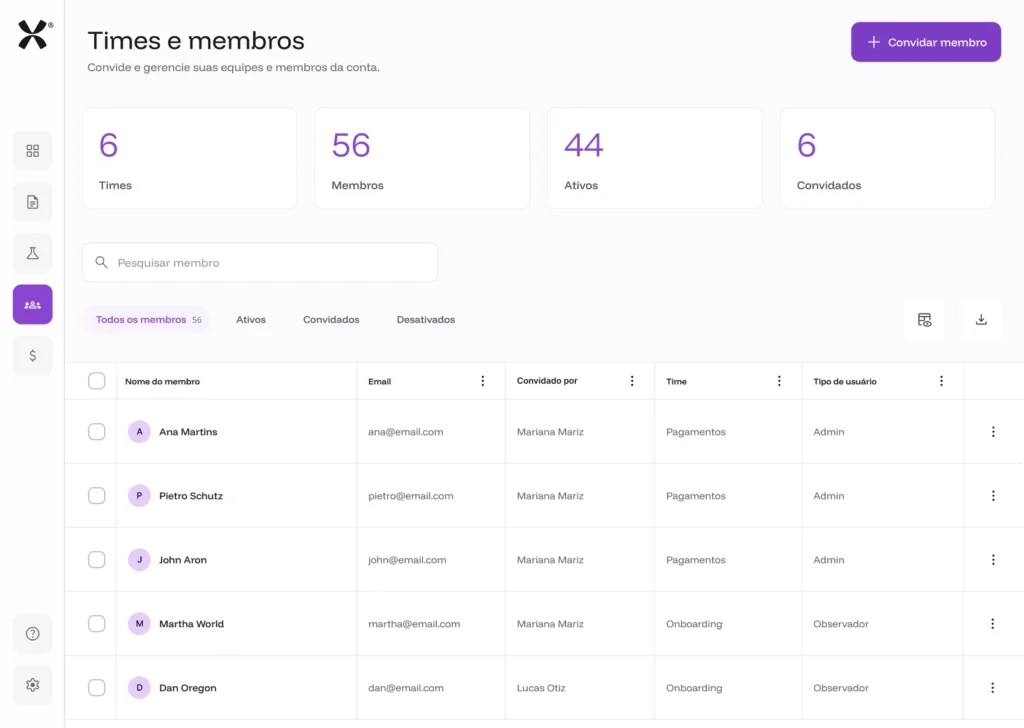
Task: Open the settings gear in sidebar
Action: point(33,685)
